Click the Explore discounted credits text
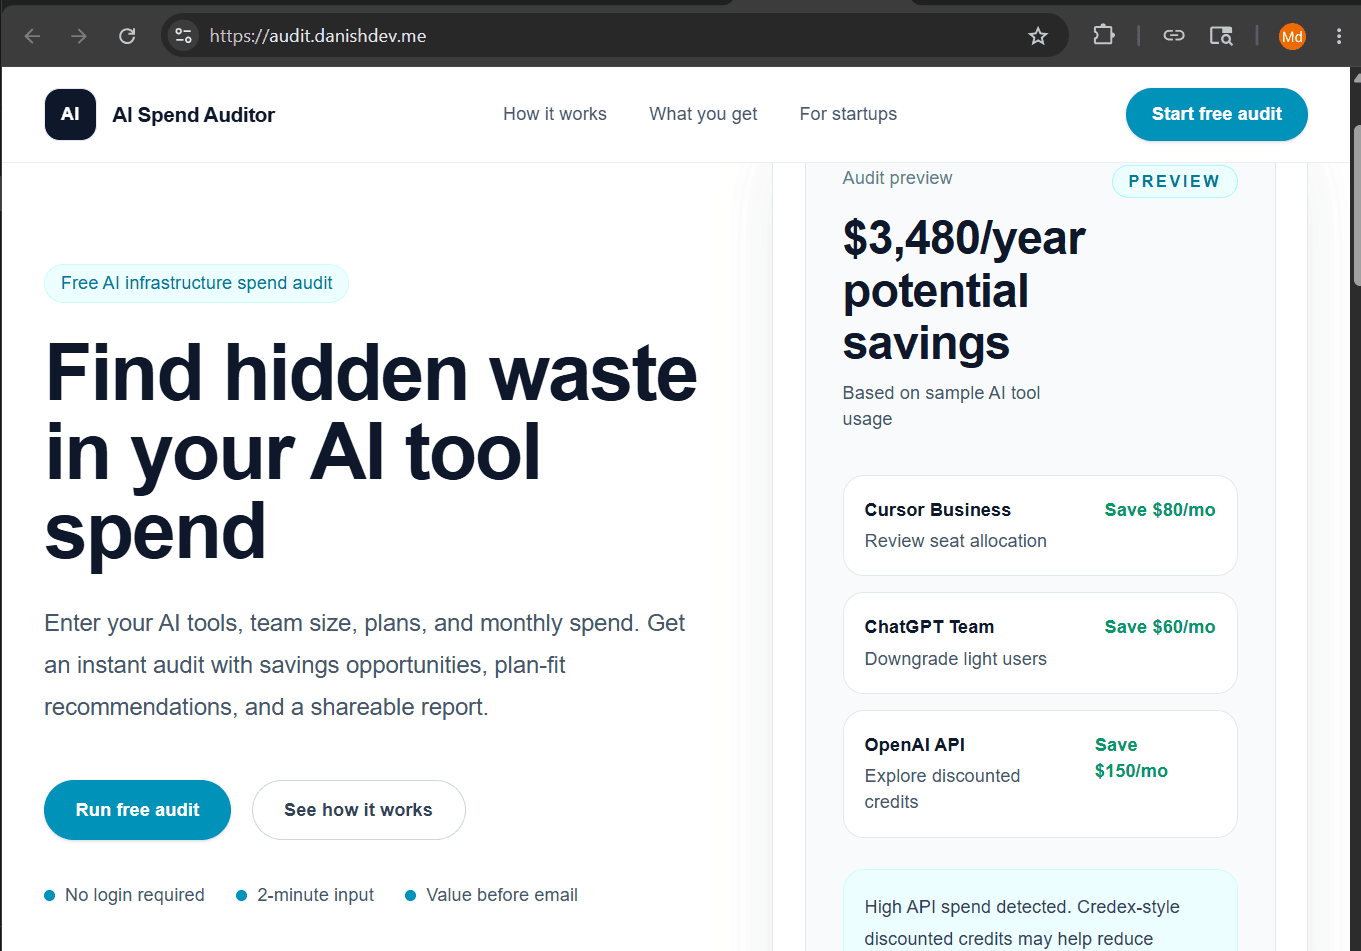1361x951 pixels. (942, 789)
